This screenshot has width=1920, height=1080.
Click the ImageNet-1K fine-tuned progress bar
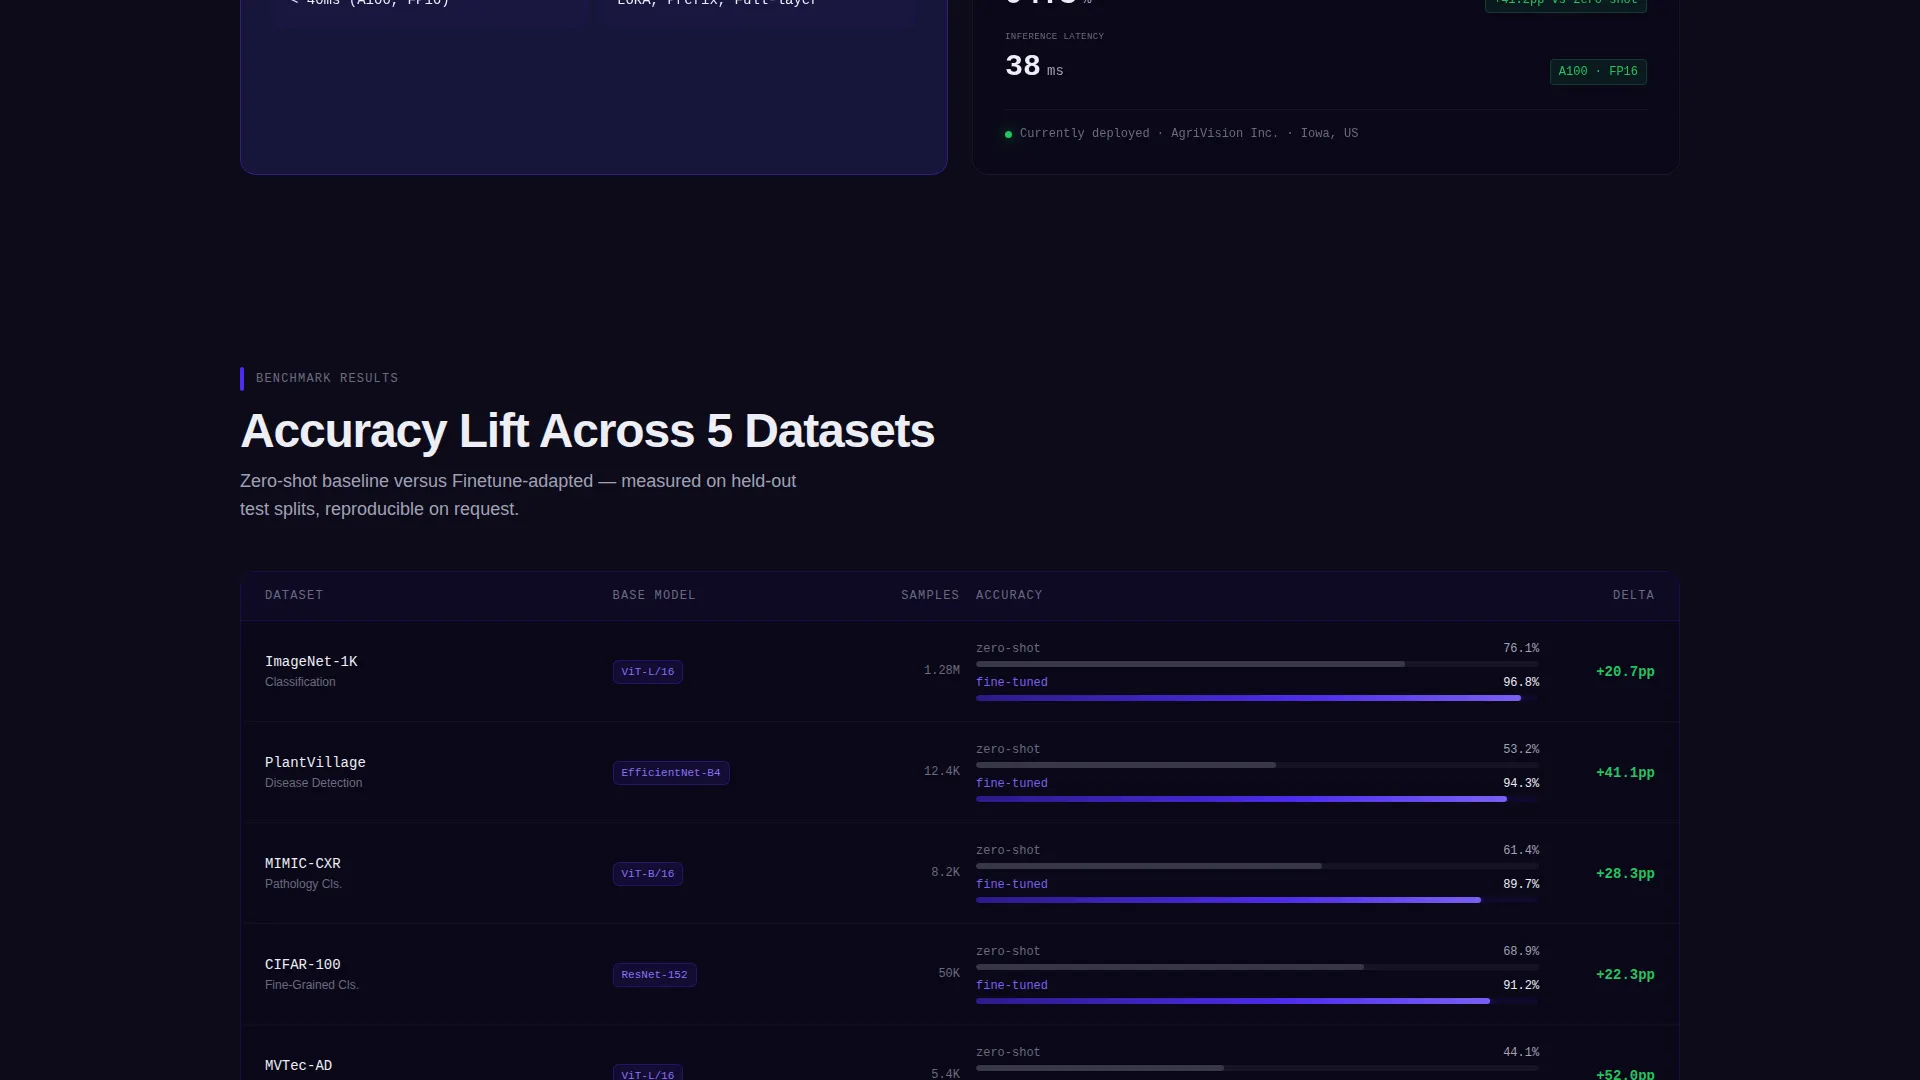tap(1257, 698)
